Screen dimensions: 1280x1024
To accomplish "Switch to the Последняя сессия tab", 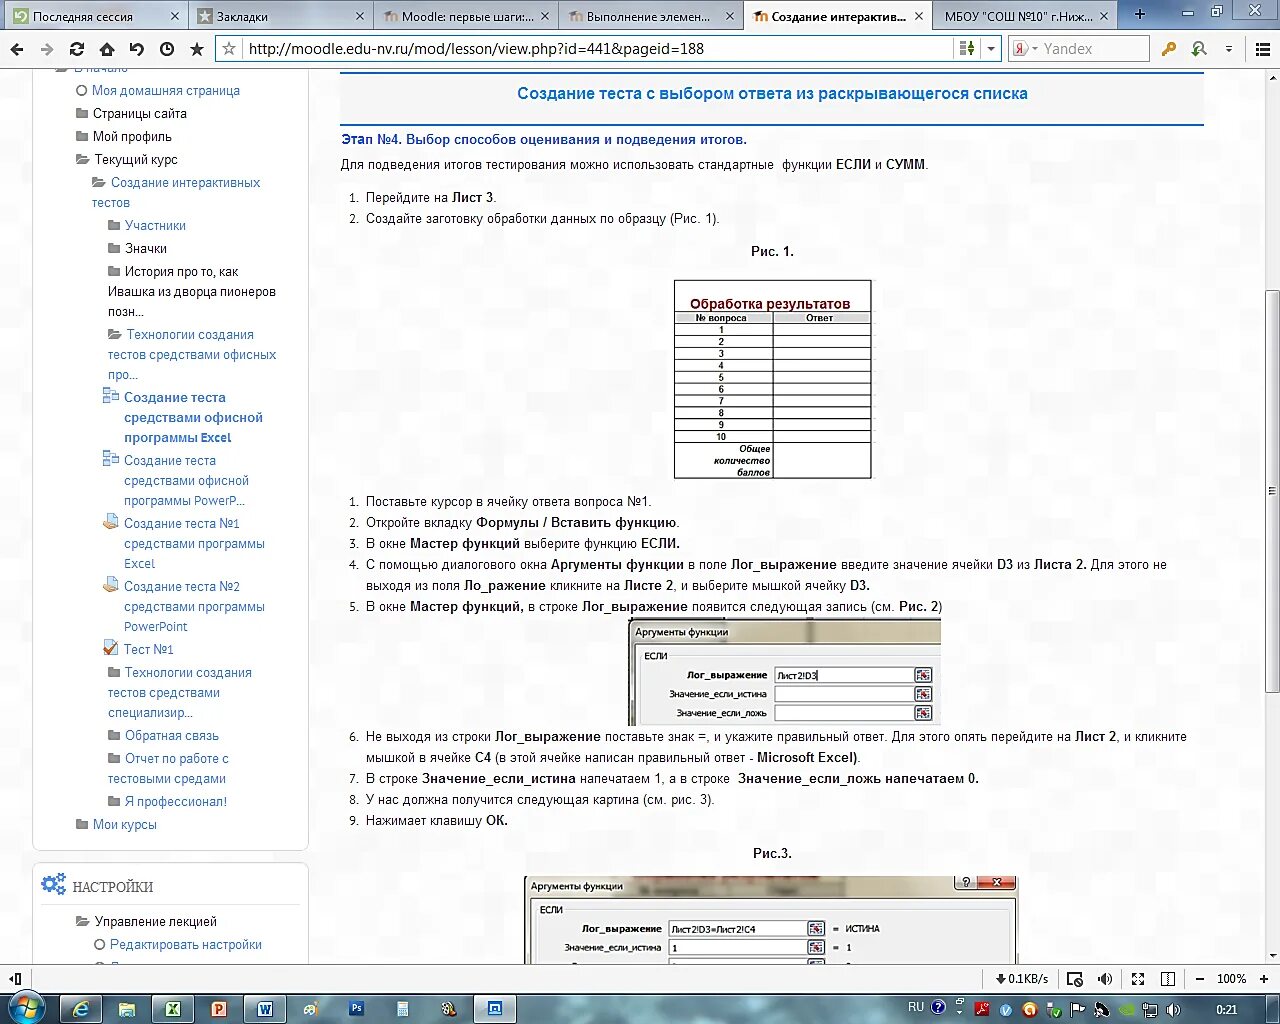I will pyautogui.click(x=94, y=16).
